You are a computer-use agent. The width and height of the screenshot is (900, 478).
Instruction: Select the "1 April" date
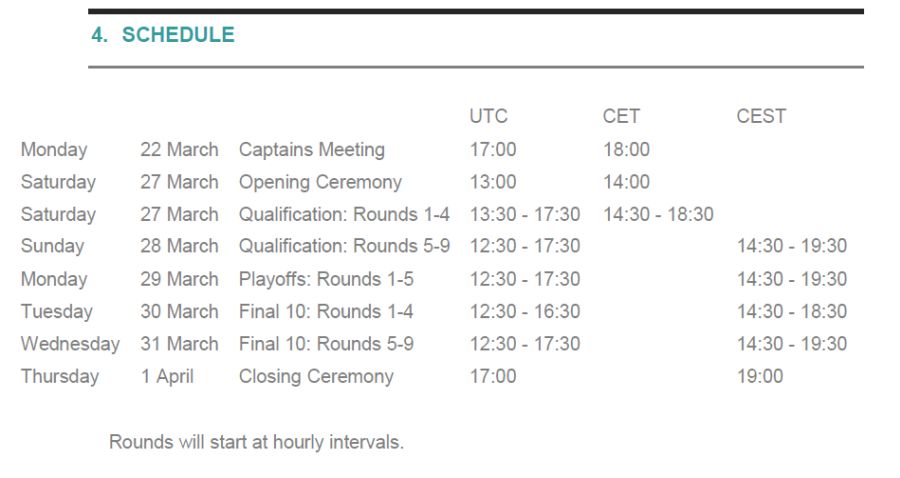[x=167, y=377]
